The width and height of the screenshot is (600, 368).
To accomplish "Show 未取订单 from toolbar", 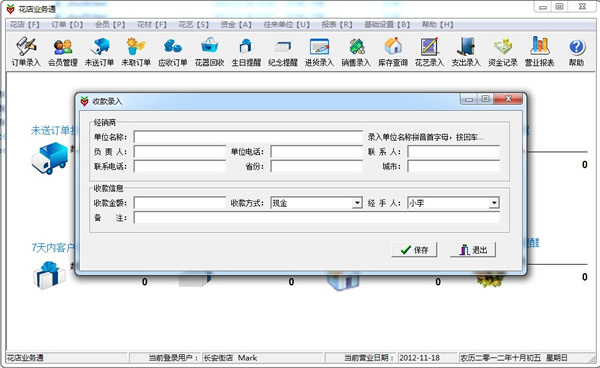I will (x=136, y=52).
